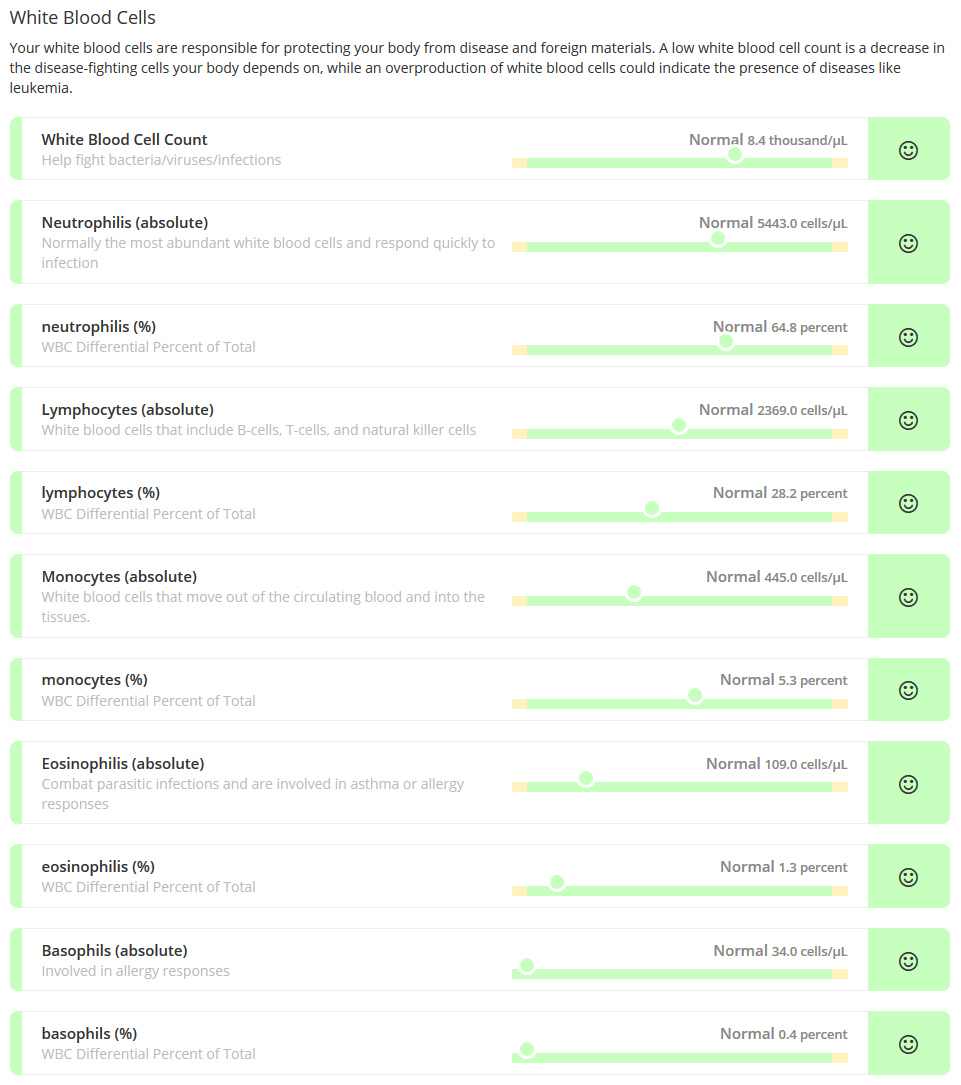Click the smiley icon for Monocytes (absolute)
961x1085 pixels.
pos(908,597)
